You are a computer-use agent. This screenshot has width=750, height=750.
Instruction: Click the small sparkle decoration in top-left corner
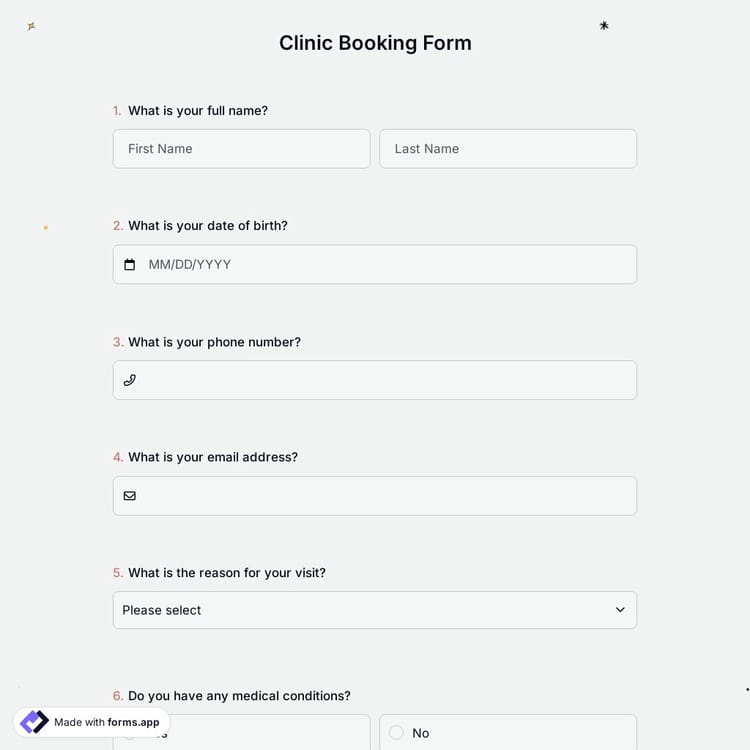[31, 26]
